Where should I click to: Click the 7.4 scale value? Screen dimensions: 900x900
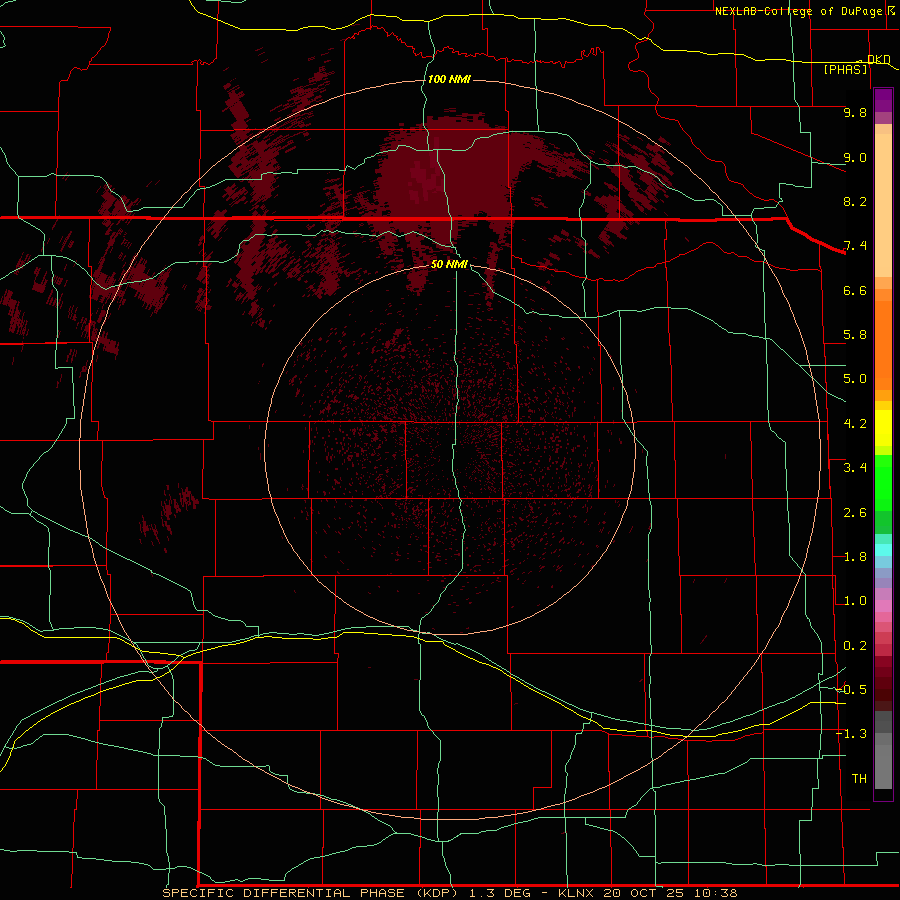pyautogui.click(x=855, y=246)
